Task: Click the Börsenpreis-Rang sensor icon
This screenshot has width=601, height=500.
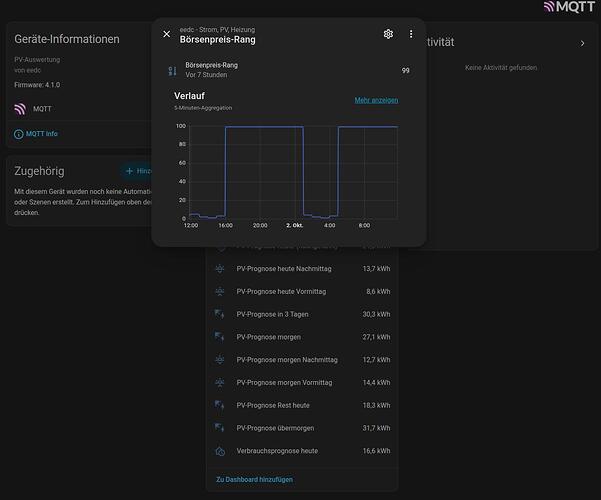Action: (x=172, y=71)
